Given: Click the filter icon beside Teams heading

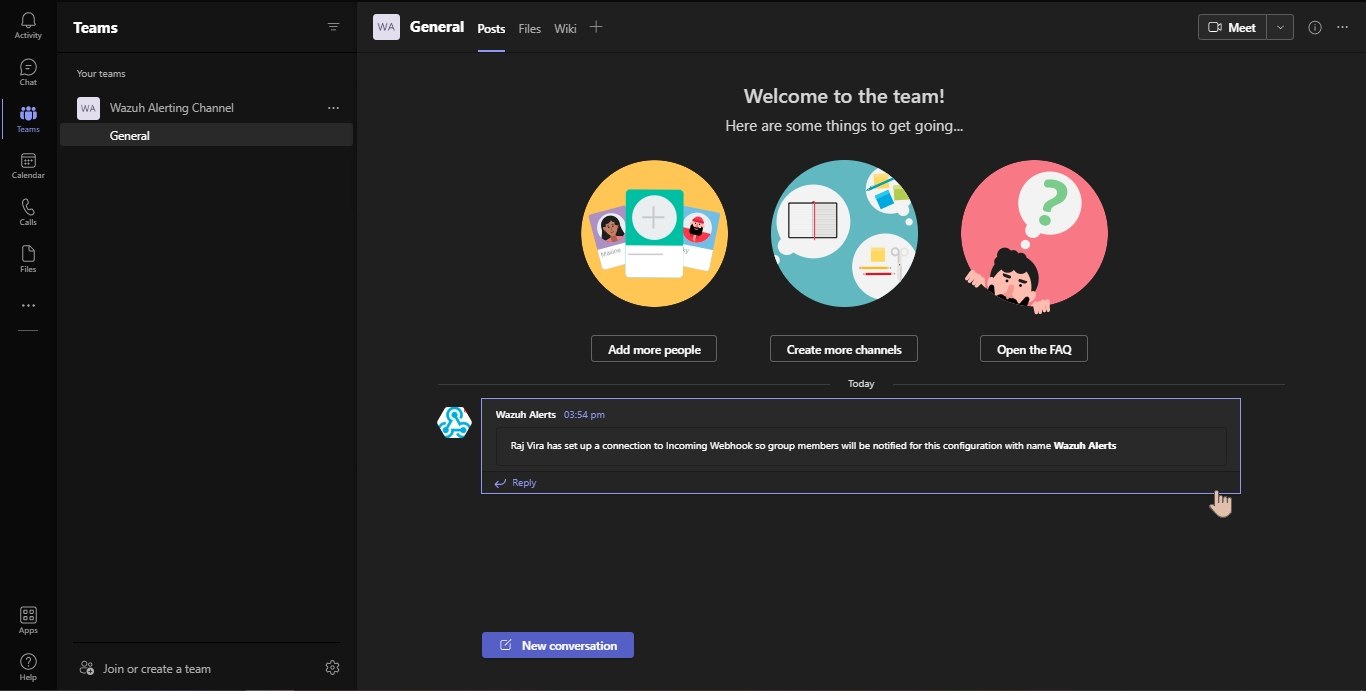Looking at the screenshot, I should (x=334, y=27).
